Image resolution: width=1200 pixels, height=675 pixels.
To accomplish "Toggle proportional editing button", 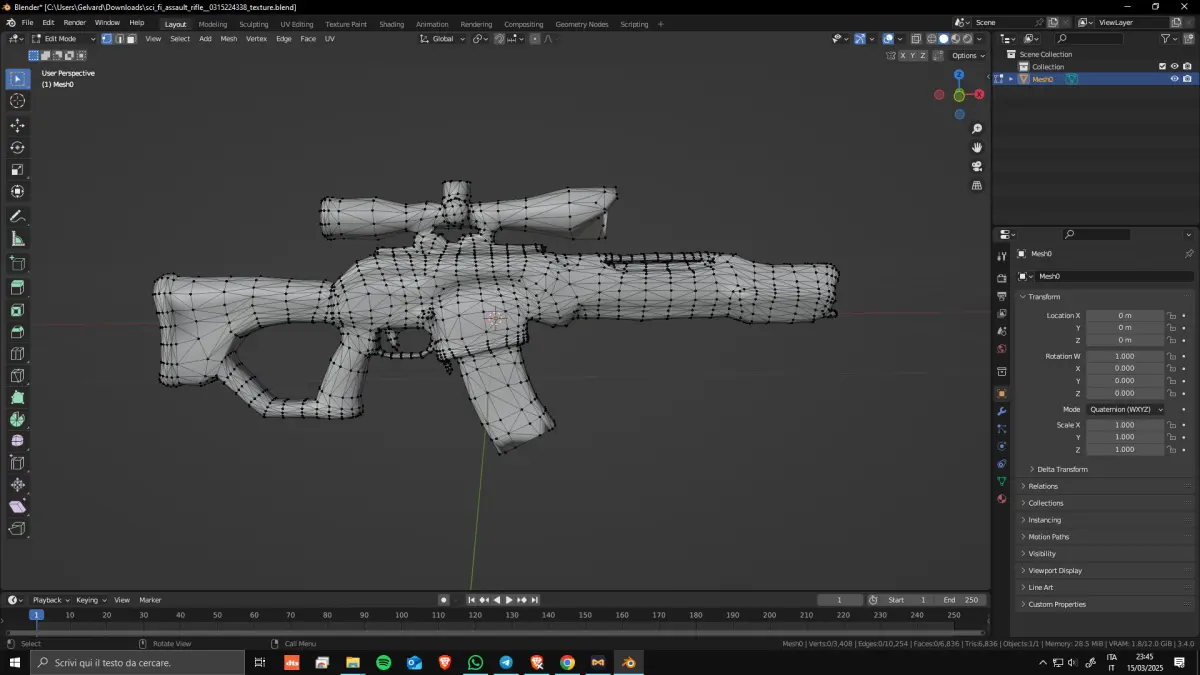I will pyautogui.click(x=535, y=39).
